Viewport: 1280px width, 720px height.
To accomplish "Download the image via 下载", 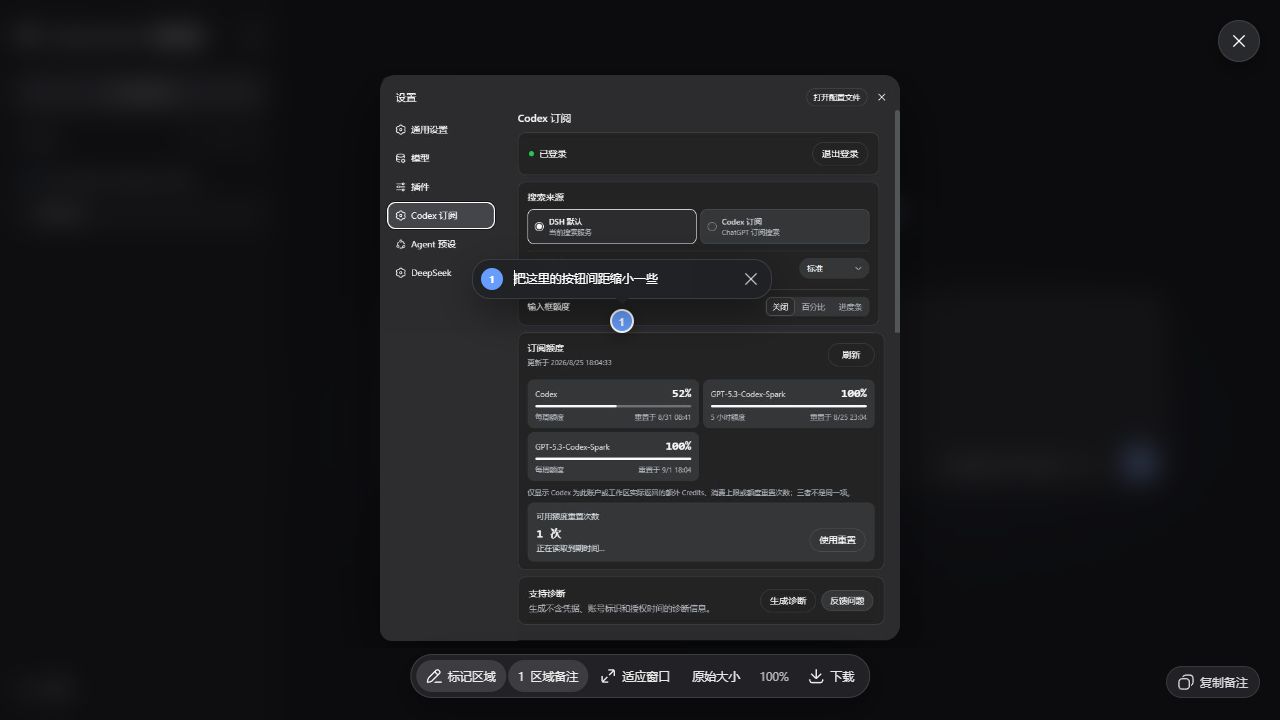I will (x=831, y=676).
